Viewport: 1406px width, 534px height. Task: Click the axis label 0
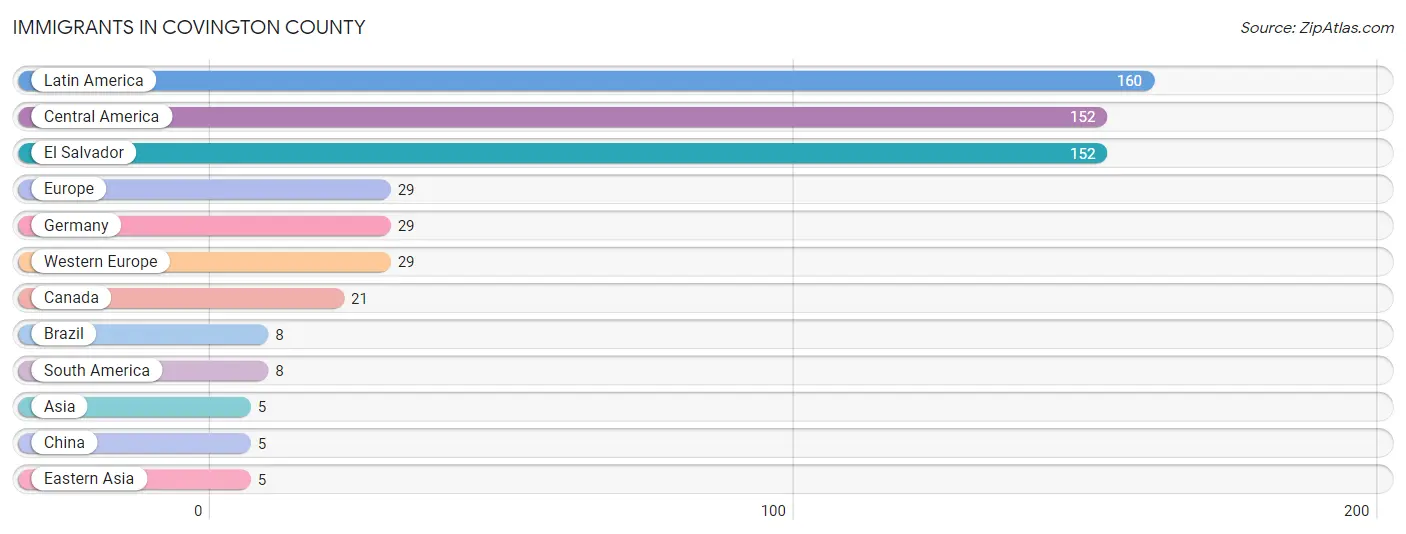(x=198, y=511)
